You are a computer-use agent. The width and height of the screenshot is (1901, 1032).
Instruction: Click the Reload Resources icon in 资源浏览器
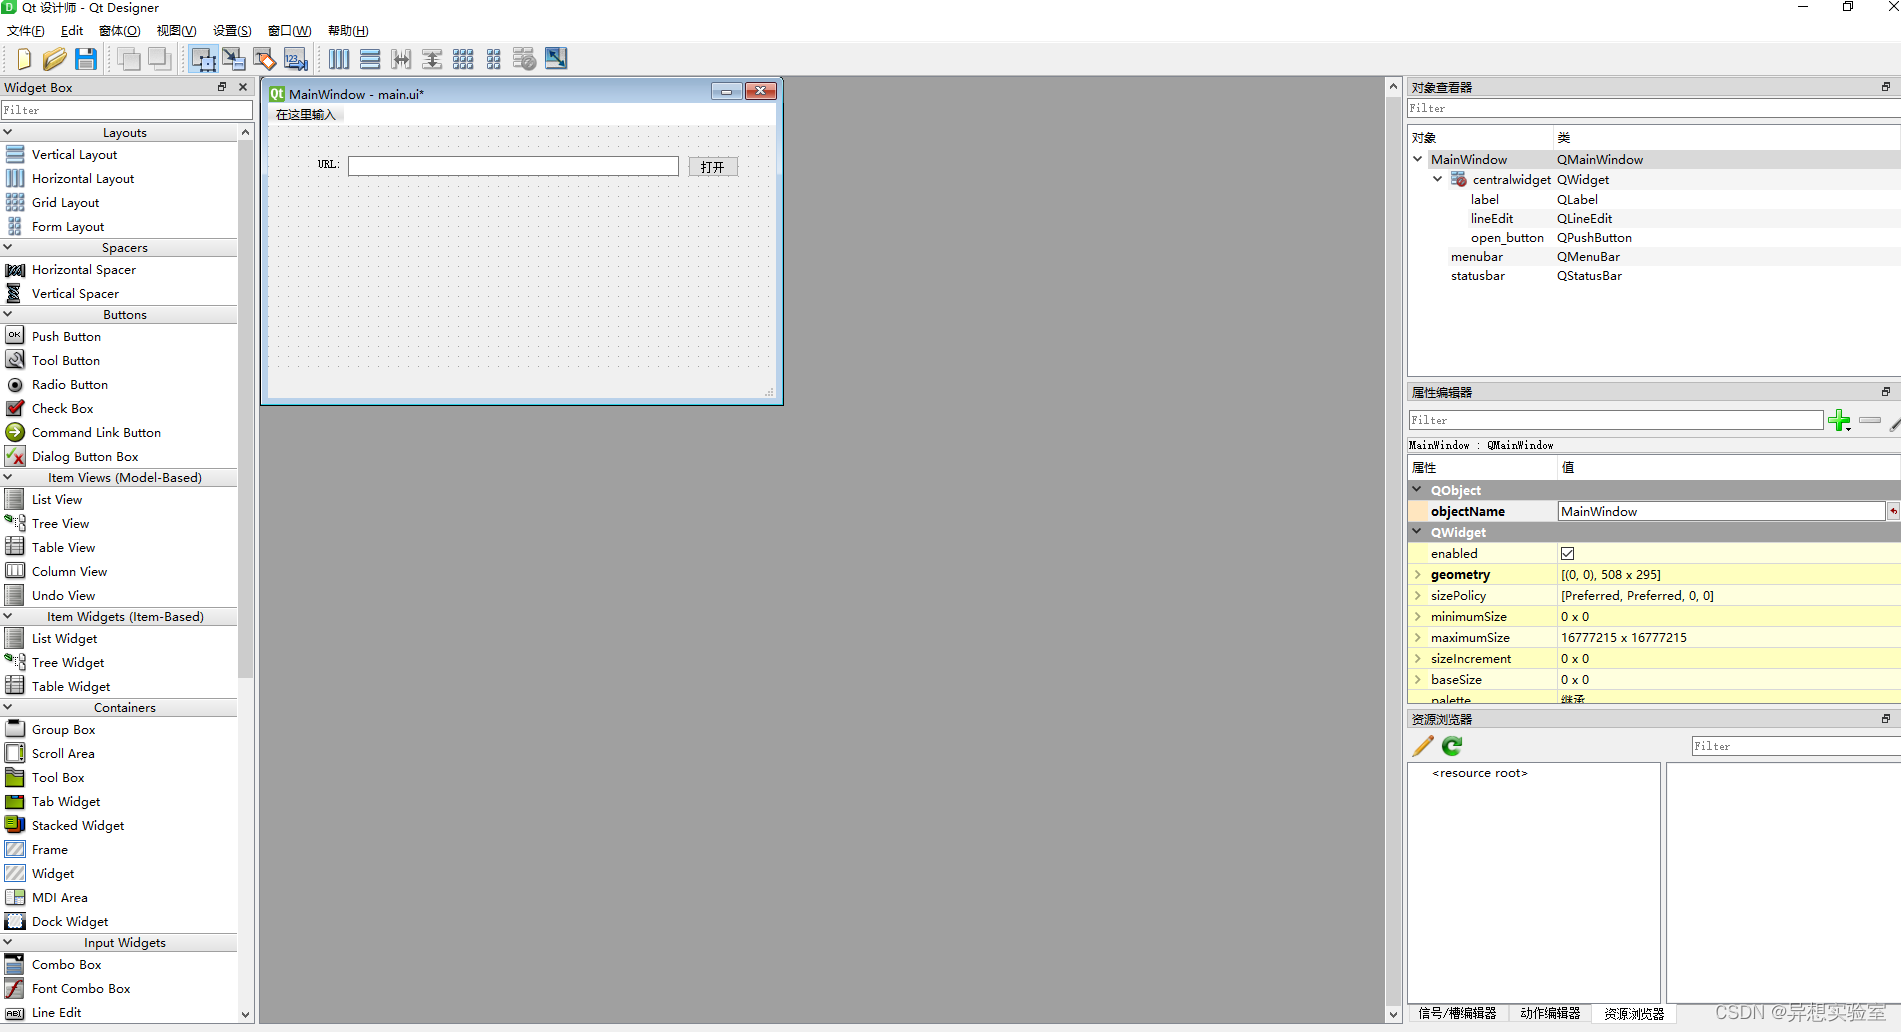pyautogui.click(x=1450, y=746)
